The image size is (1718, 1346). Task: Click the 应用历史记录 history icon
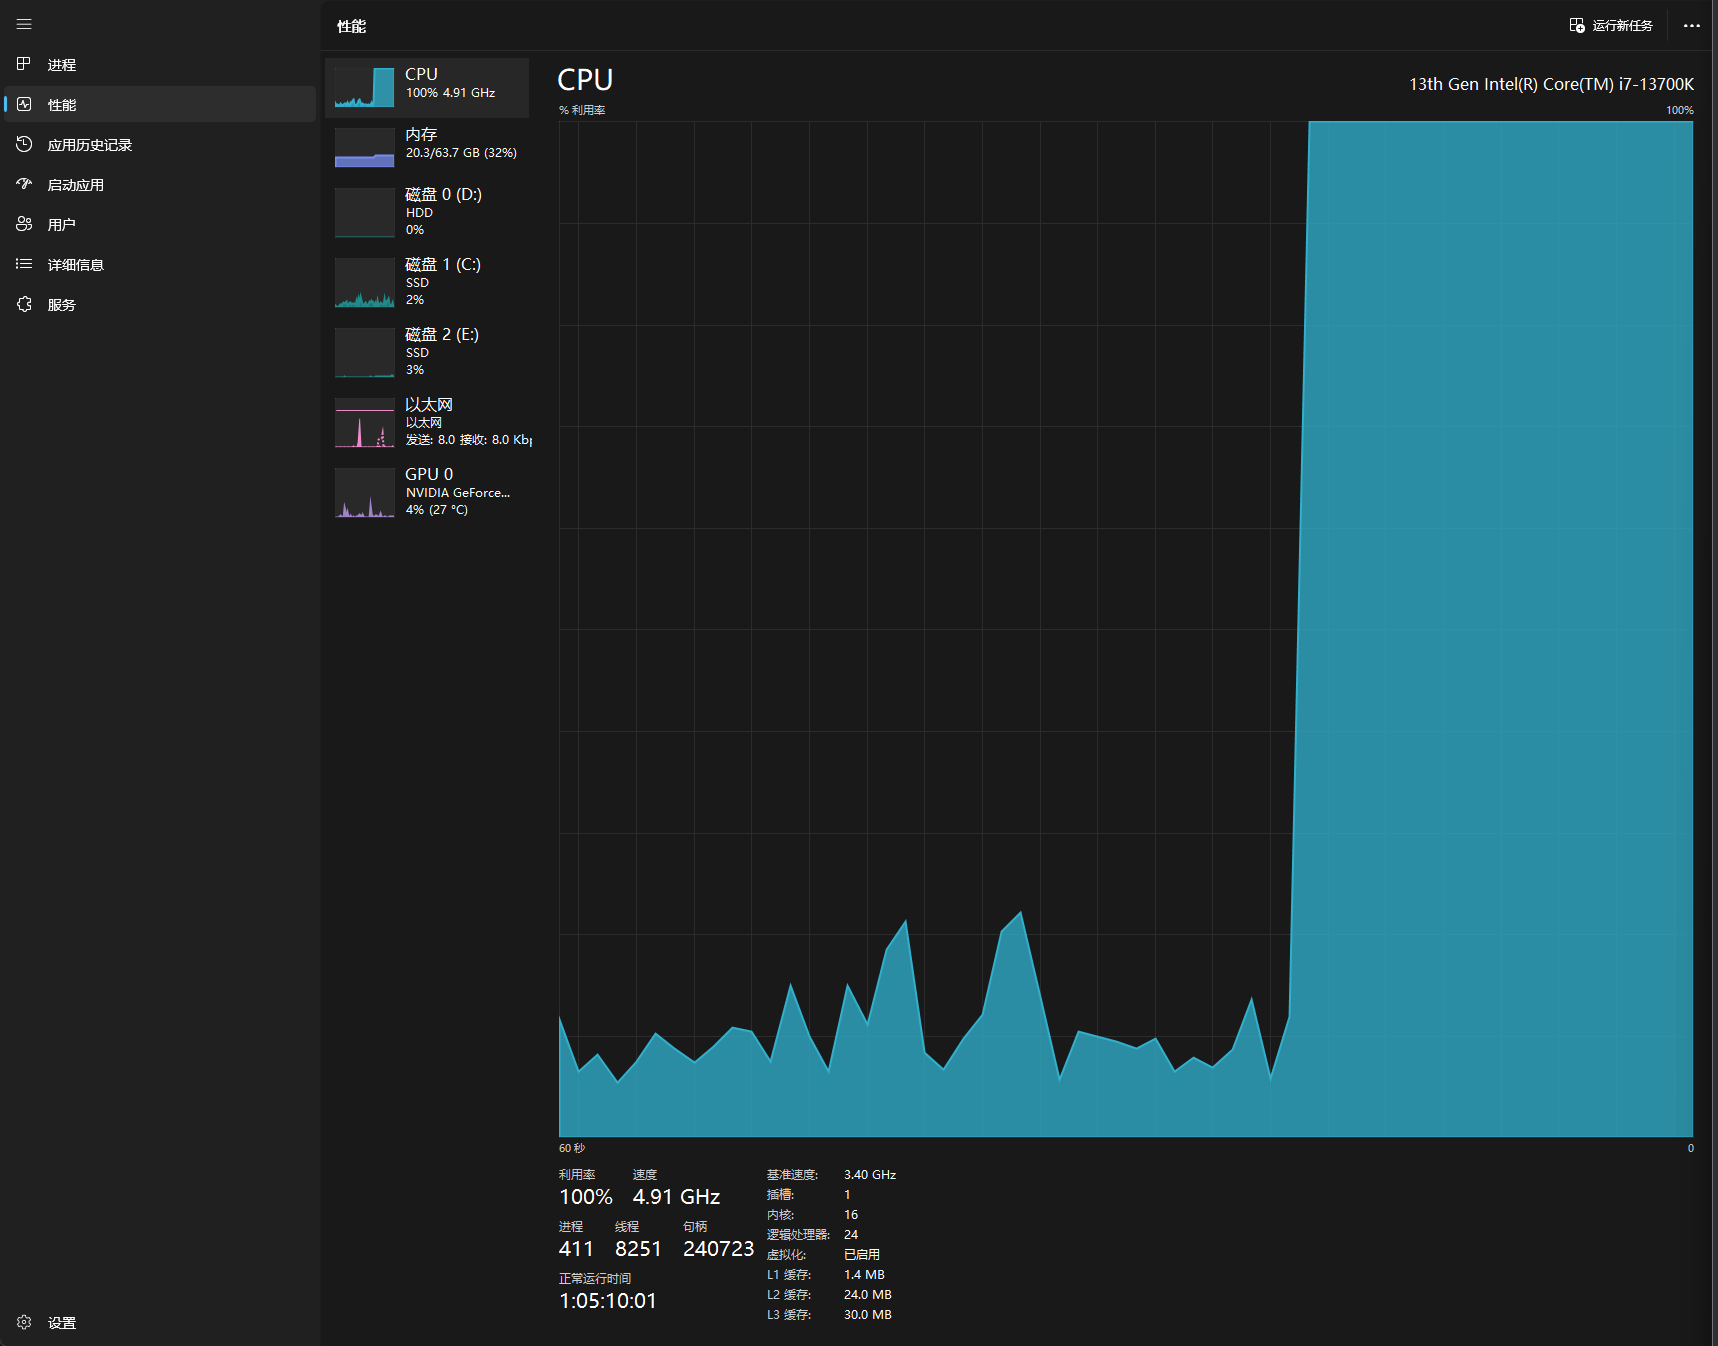pos(24,144)
